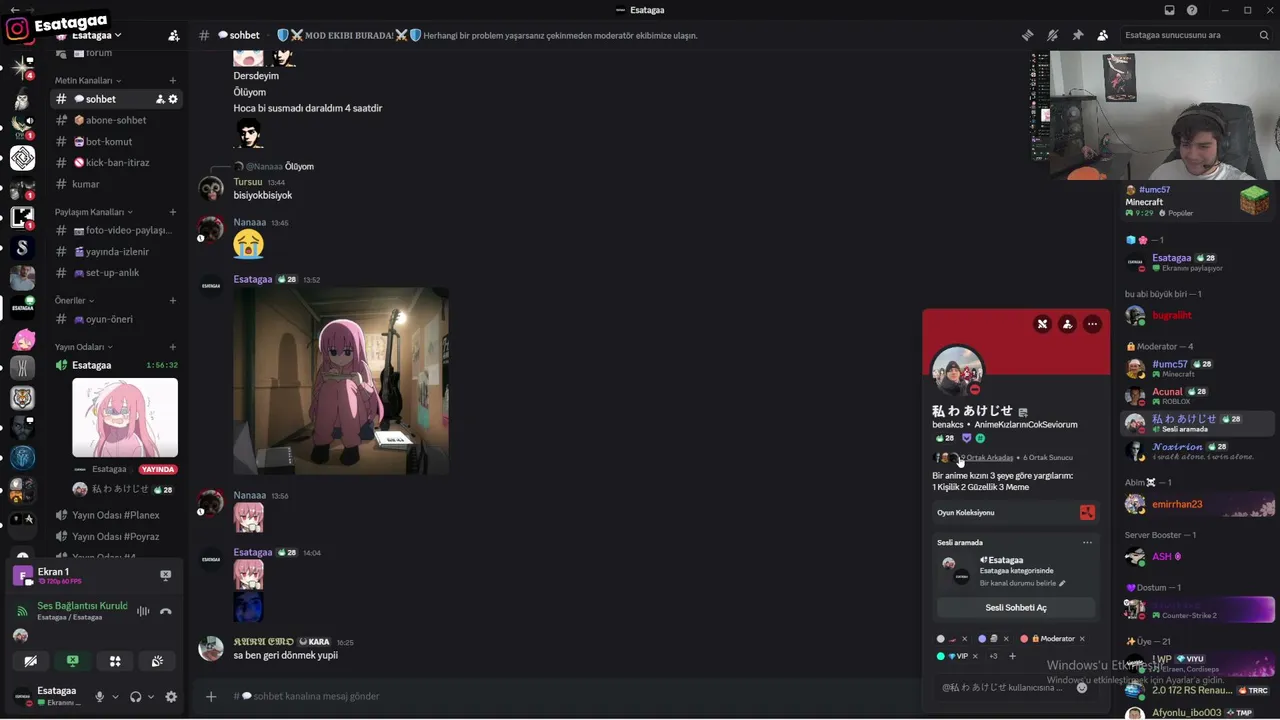The image size is (1280, 720).
Task: Click the edit pencil beside 'Bir kanal durumu belirle'
Action: [x=1062, y=583]
